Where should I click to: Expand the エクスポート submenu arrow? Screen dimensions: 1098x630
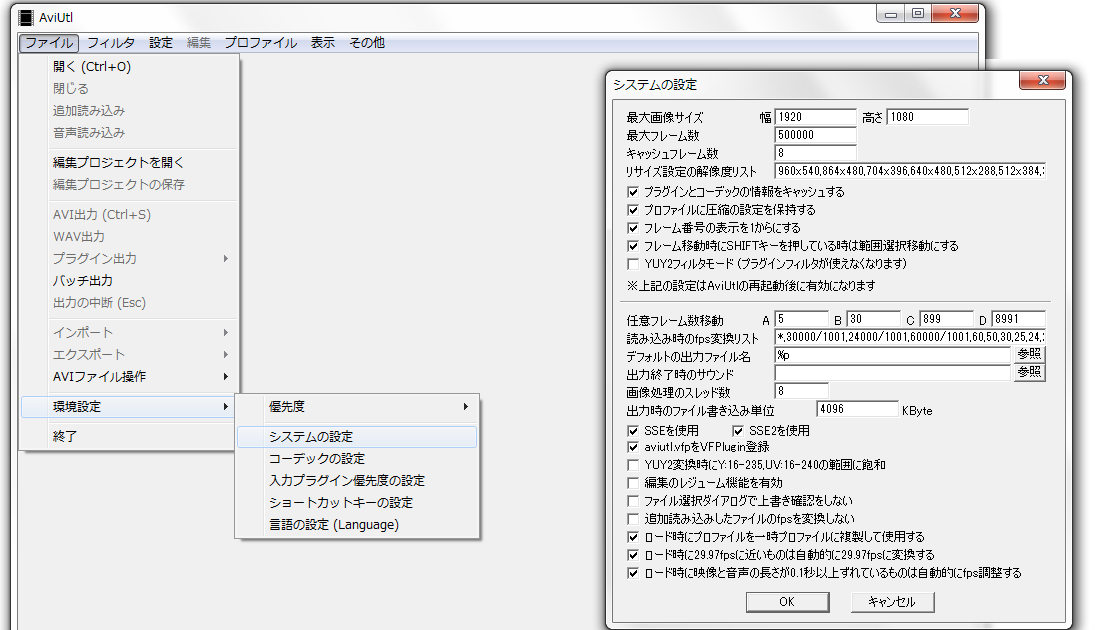225,354
